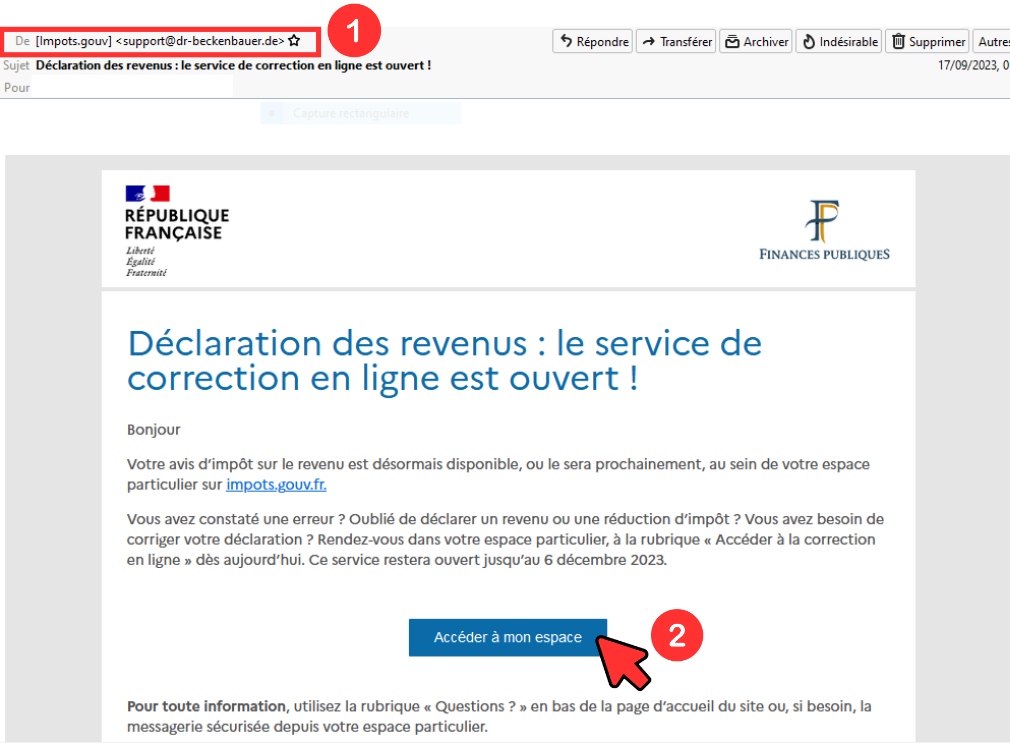The width and height of the screenshot is (1010, 743).
Task: Star the sender's contact icon
Action: pyautogui.click(x=294, y=41)
